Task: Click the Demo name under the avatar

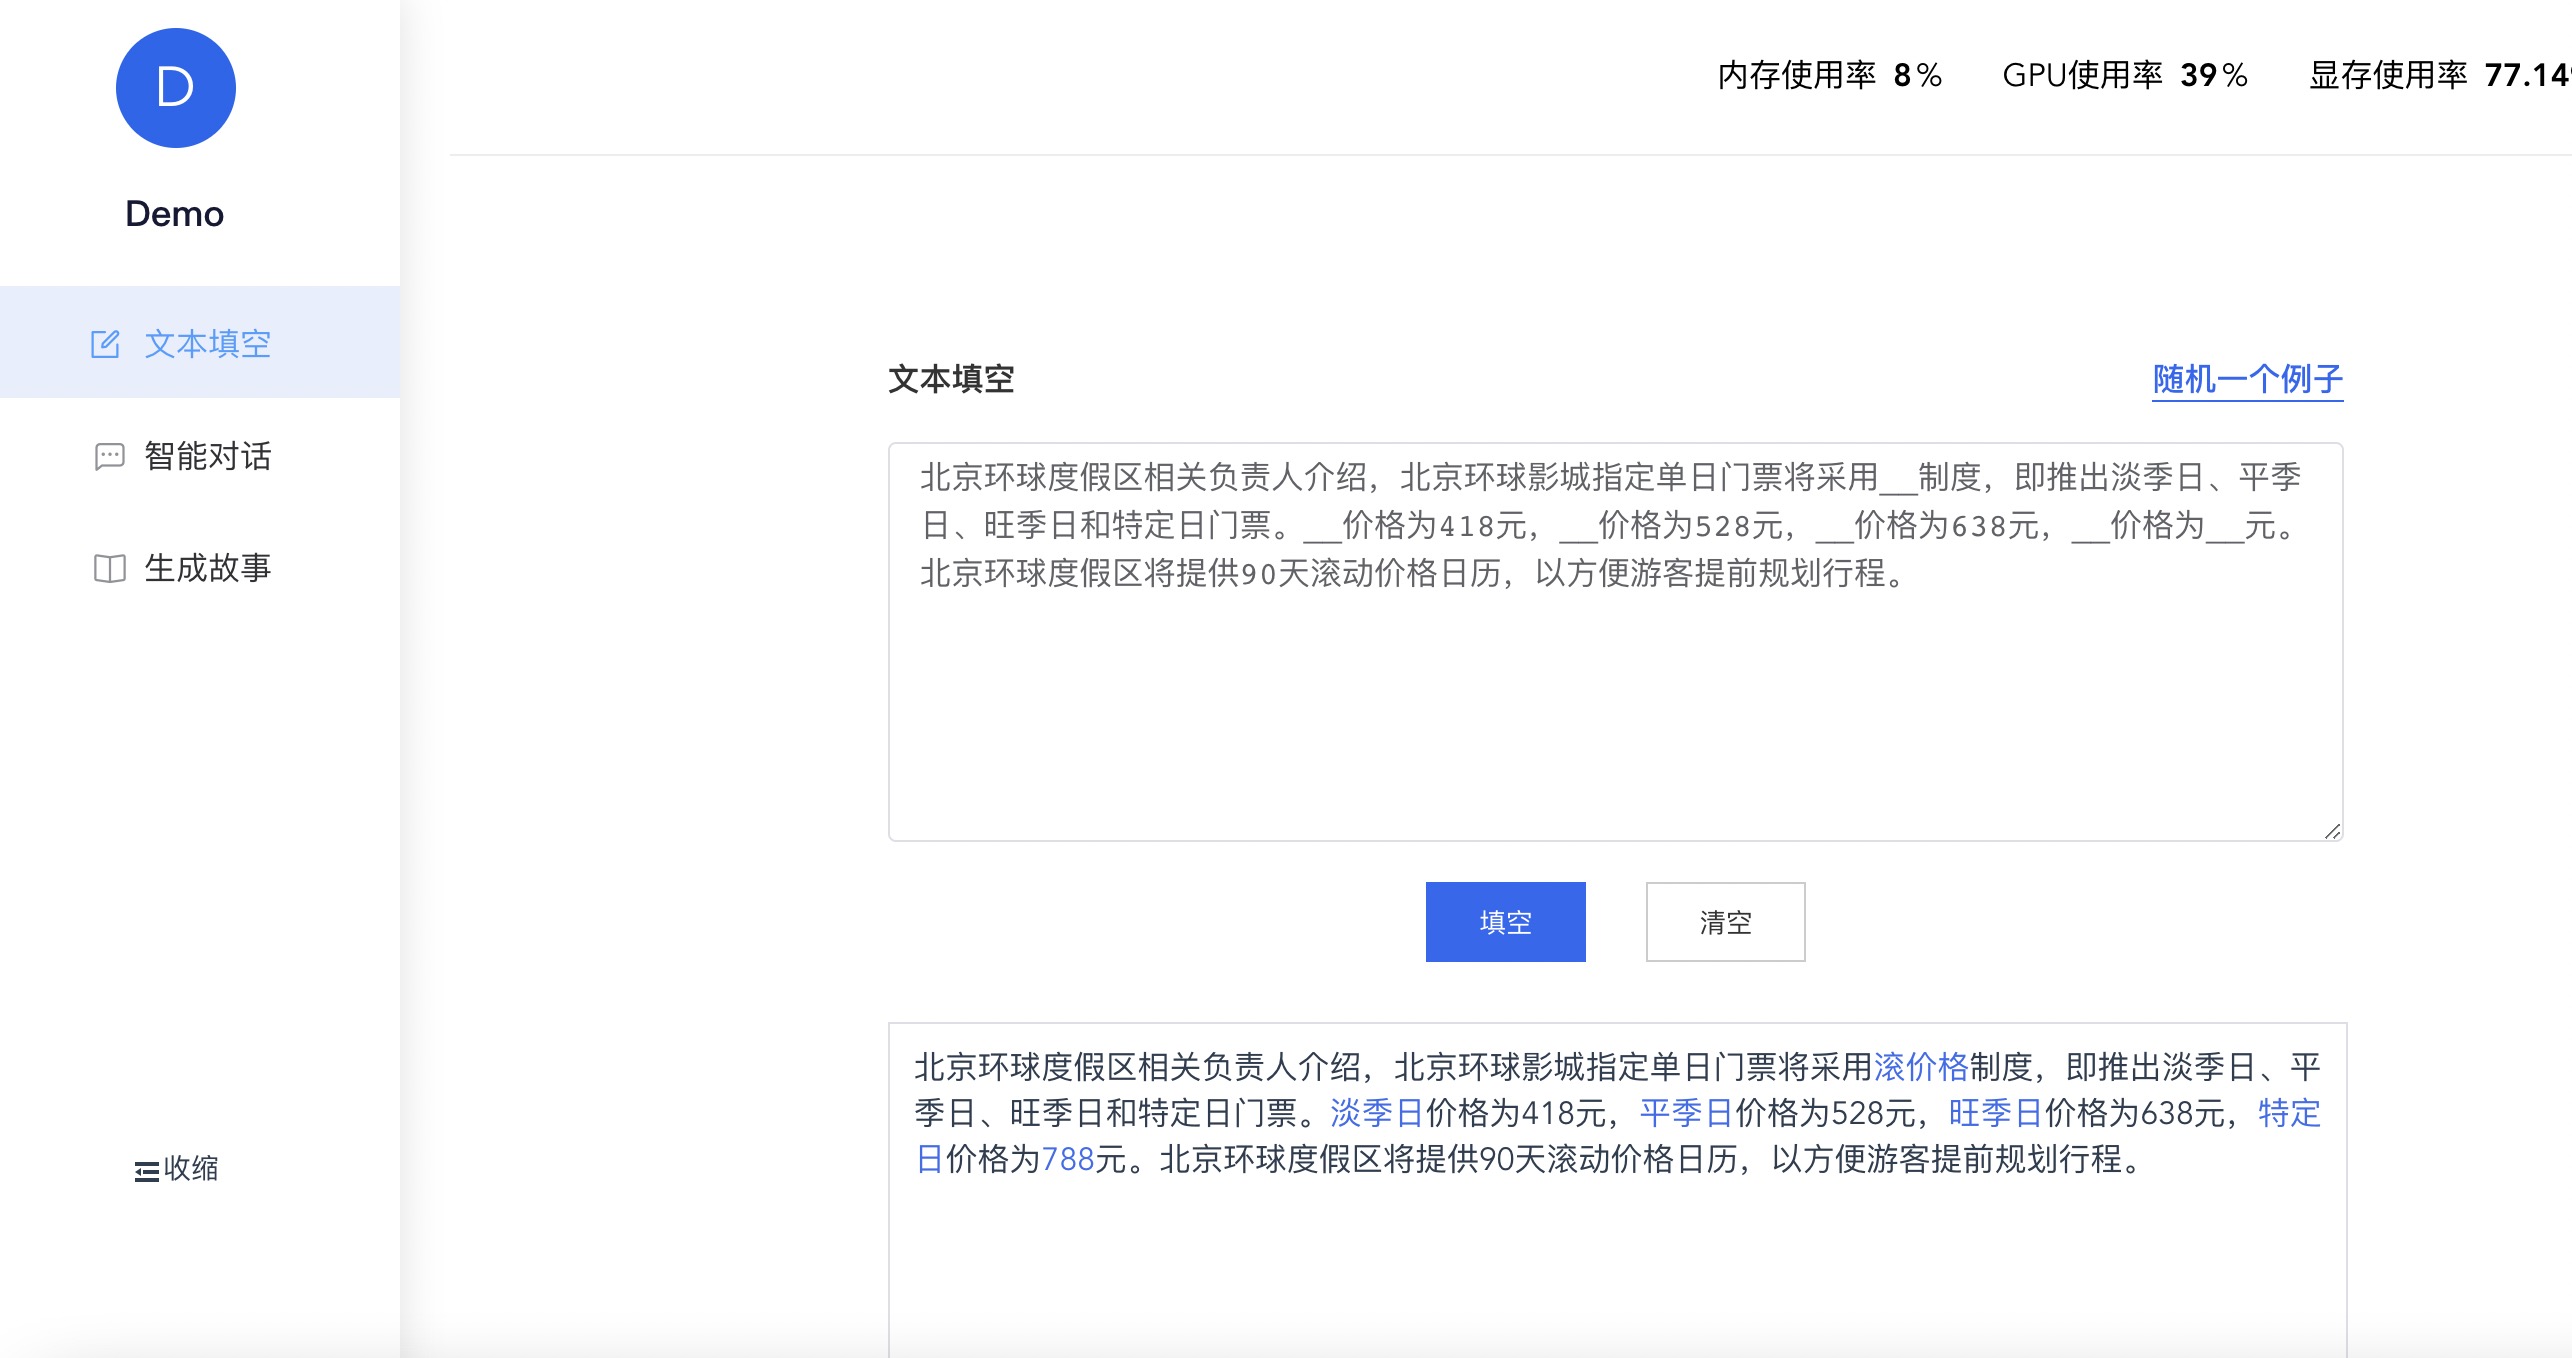Action: pyautogui.click(x=175, y=214)
